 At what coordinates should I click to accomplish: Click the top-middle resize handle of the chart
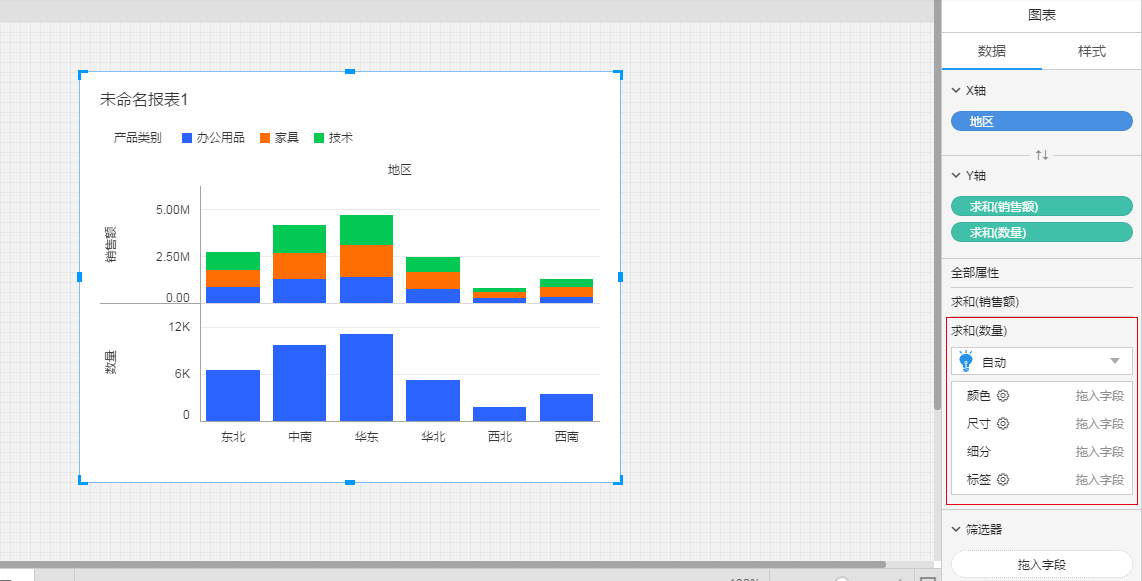point(350,71)
